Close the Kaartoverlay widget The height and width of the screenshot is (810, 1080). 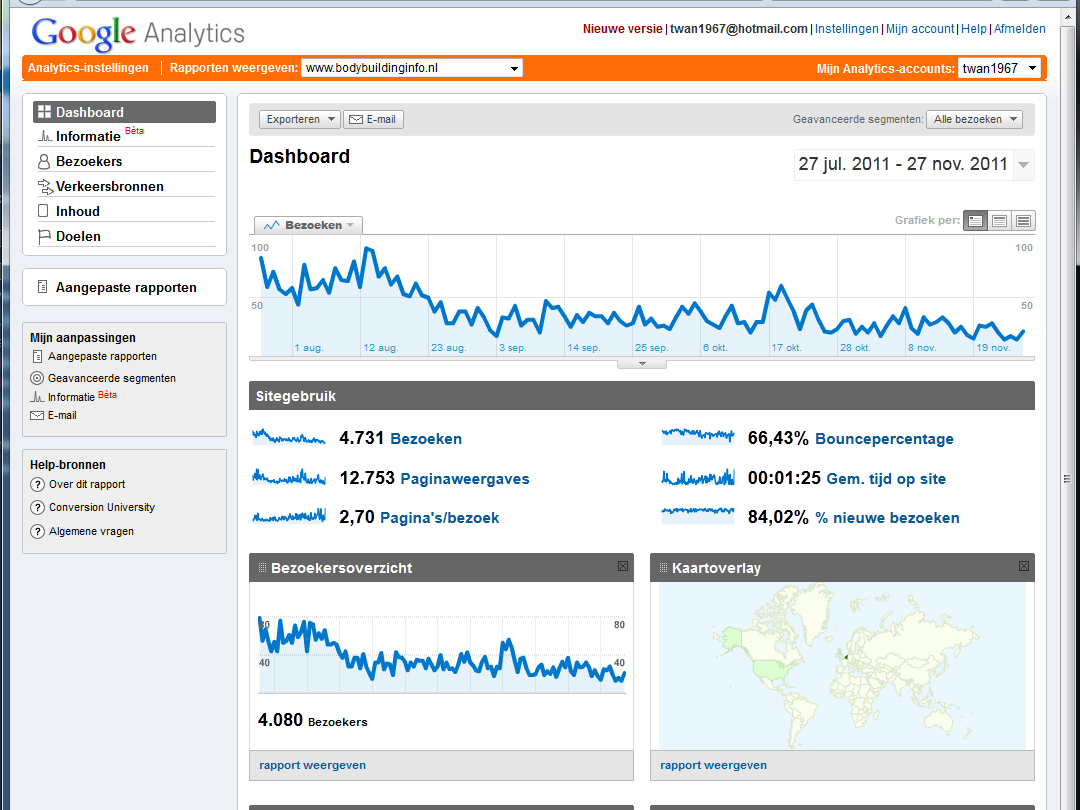pos(1024,566)
